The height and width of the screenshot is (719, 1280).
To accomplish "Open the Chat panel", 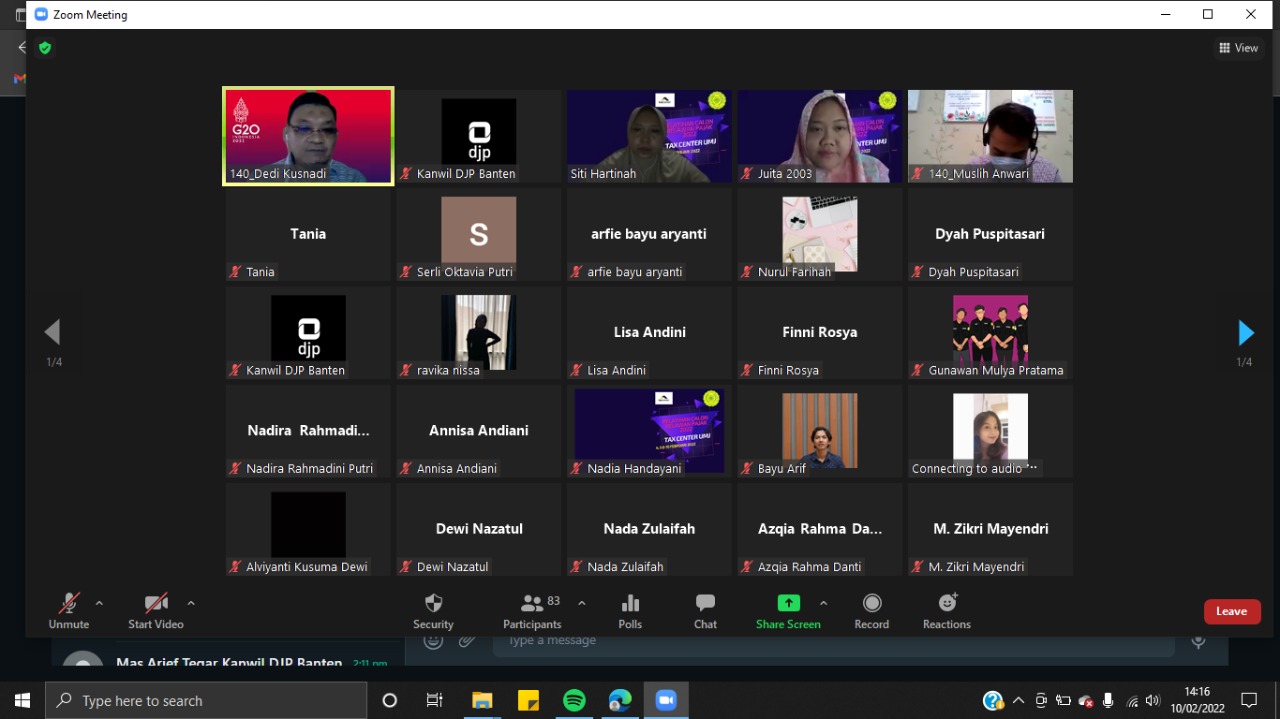I will pos(705,603).
